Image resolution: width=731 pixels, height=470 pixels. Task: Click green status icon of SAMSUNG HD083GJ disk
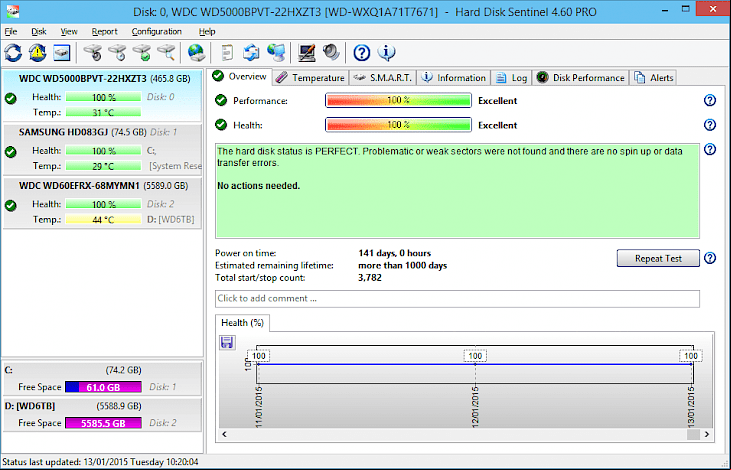(x=10, y=152)
